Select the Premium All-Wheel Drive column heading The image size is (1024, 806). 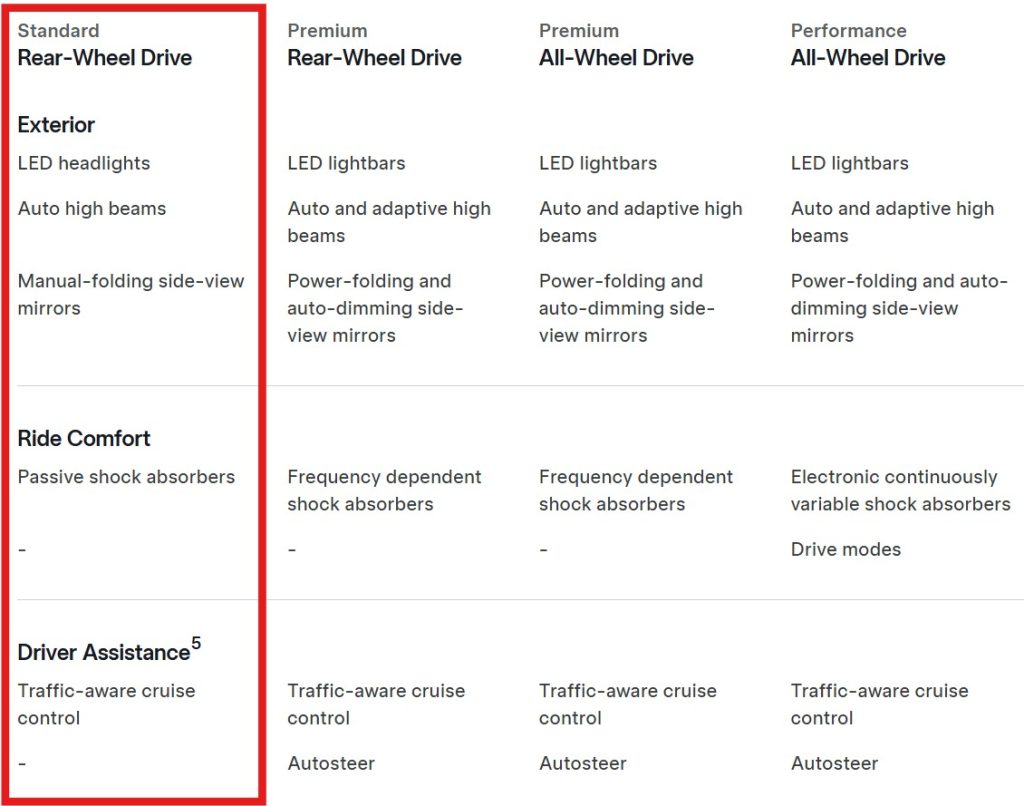tap(616, 45)
